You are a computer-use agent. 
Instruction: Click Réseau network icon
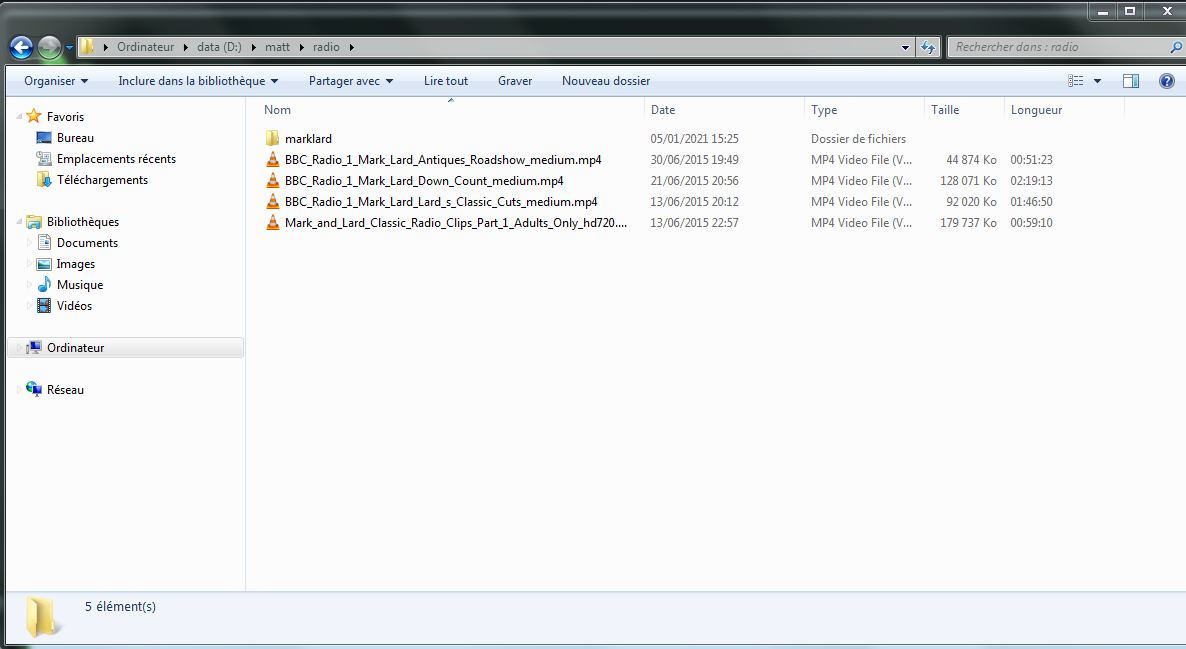pos(33,390)
